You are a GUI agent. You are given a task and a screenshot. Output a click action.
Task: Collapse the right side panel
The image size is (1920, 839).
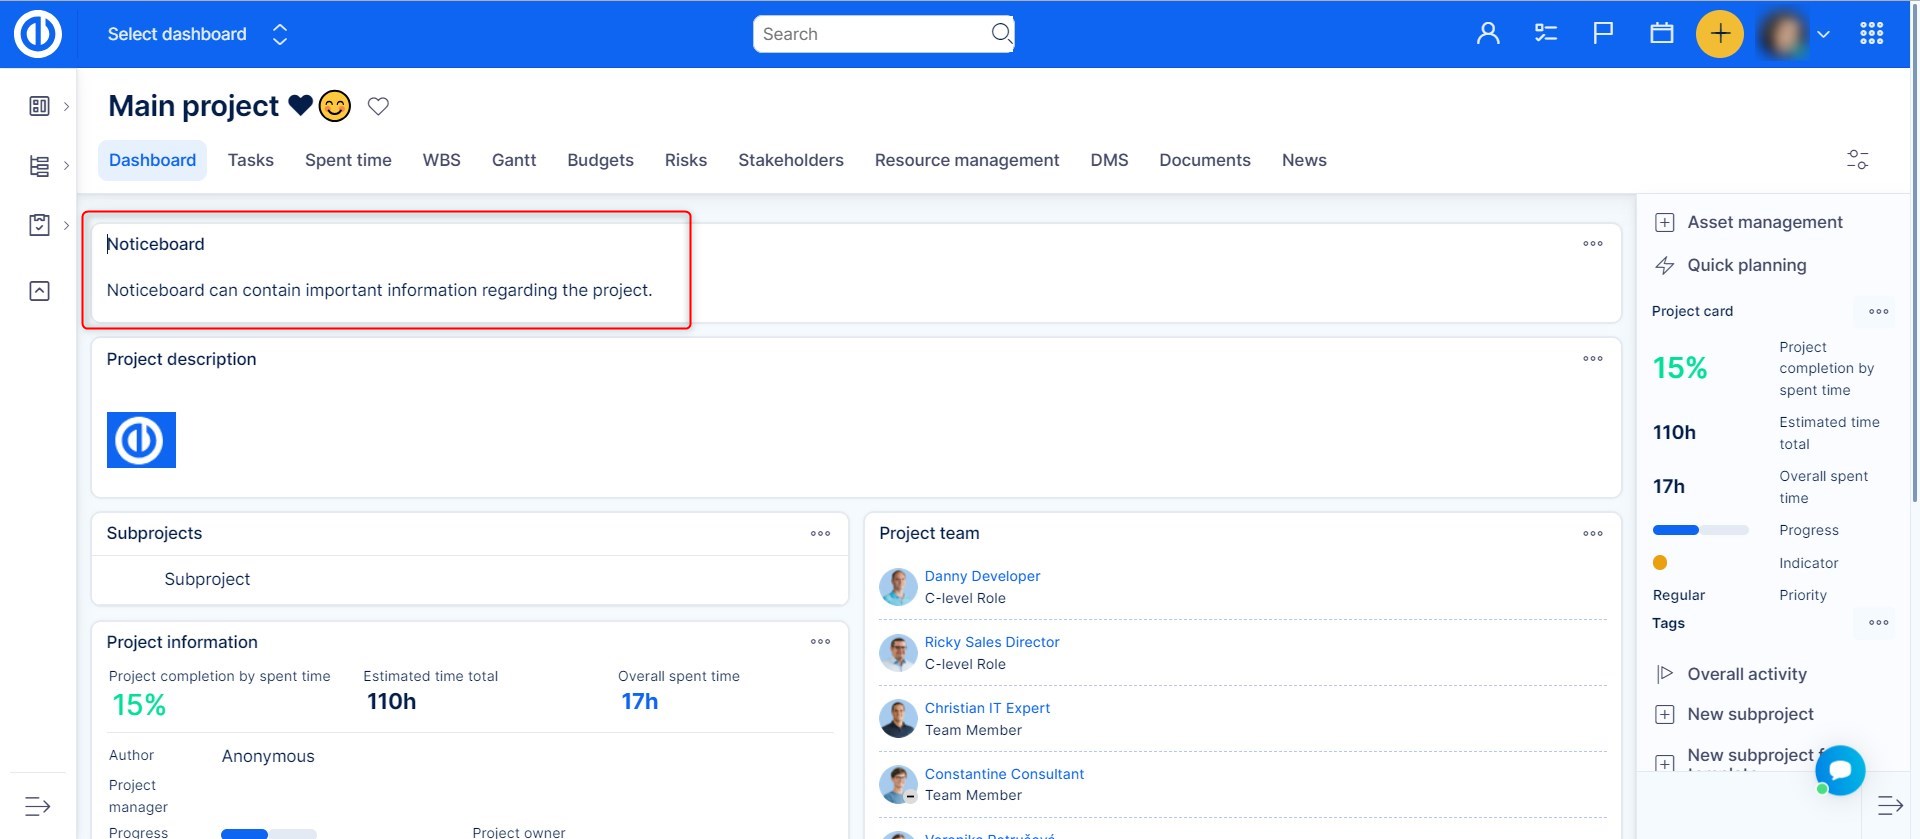tap(1889, 806)
